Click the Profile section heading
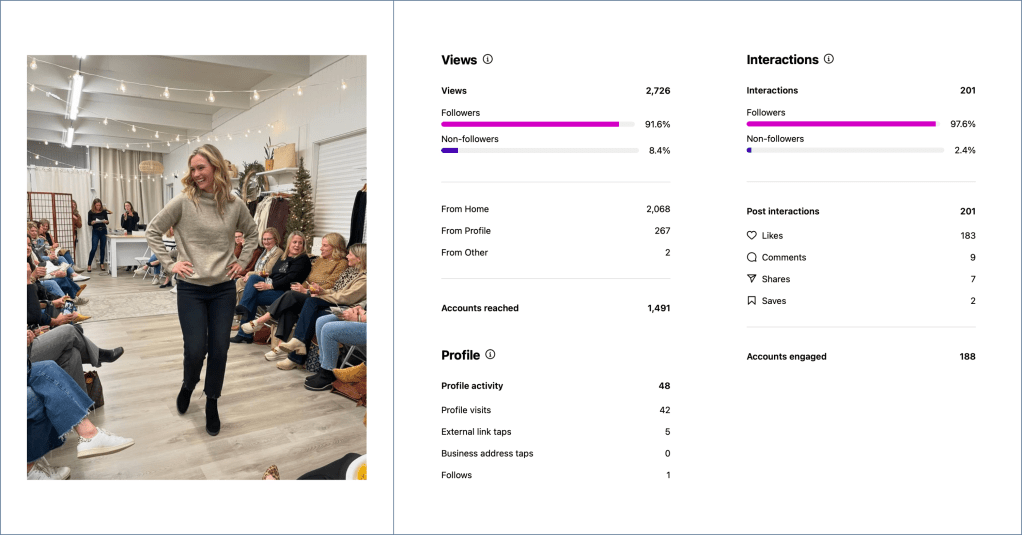The height and width of the screenshot is (535, 1022). pyautogui.click(x=460, y=355)
